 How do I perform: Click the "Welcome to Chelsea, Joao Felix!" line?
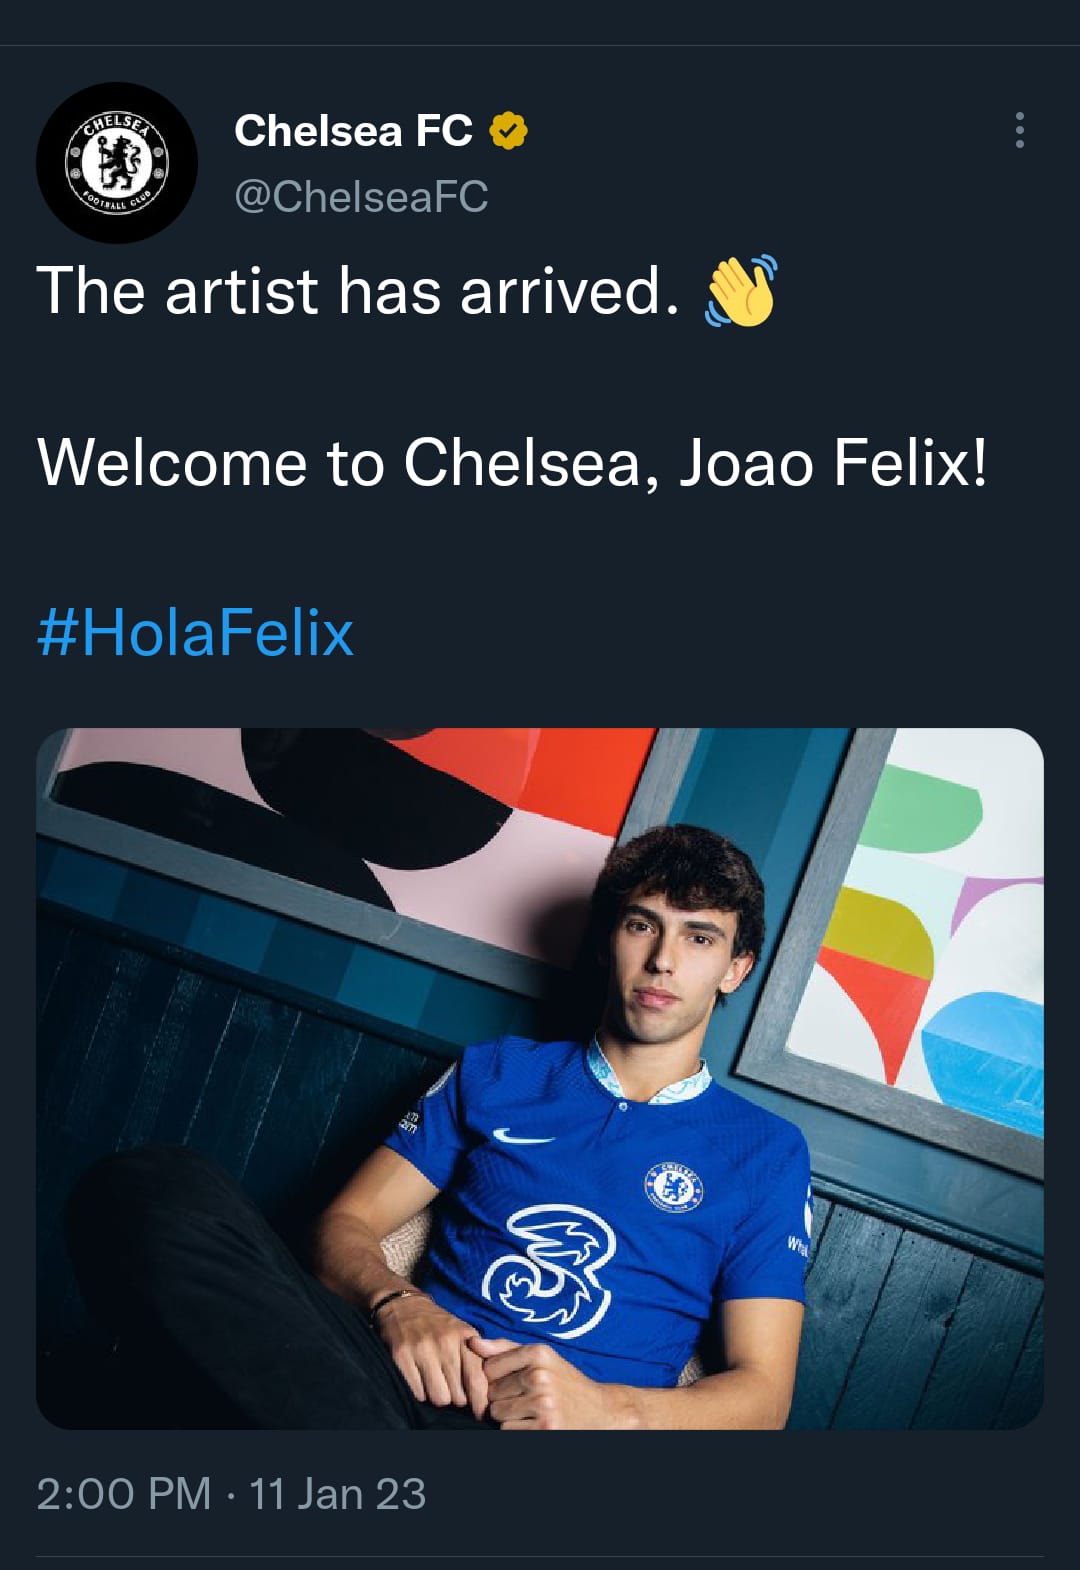[512, 463]
